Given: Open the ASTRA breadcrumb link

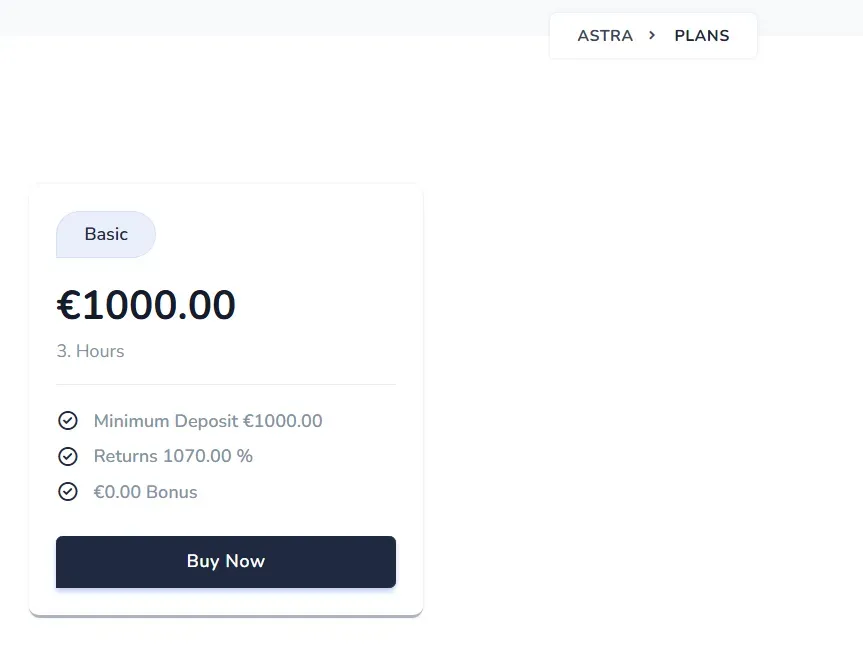Looking at the screenshot, I should click(x=604, y=35).
